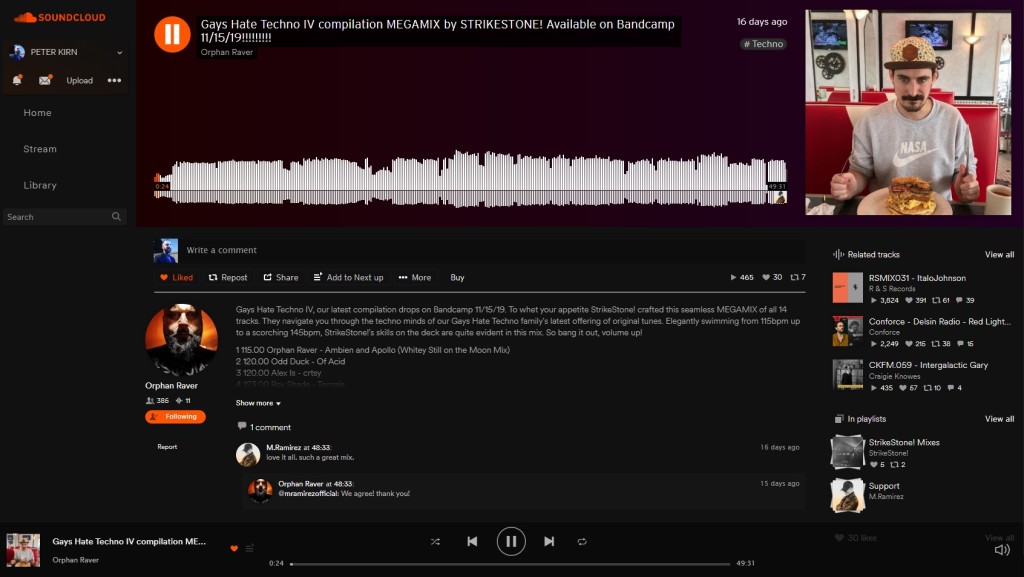This screenshot has width=1024, height=577.
Task: Click the notifications bell icon
Action: click(17, 80)
